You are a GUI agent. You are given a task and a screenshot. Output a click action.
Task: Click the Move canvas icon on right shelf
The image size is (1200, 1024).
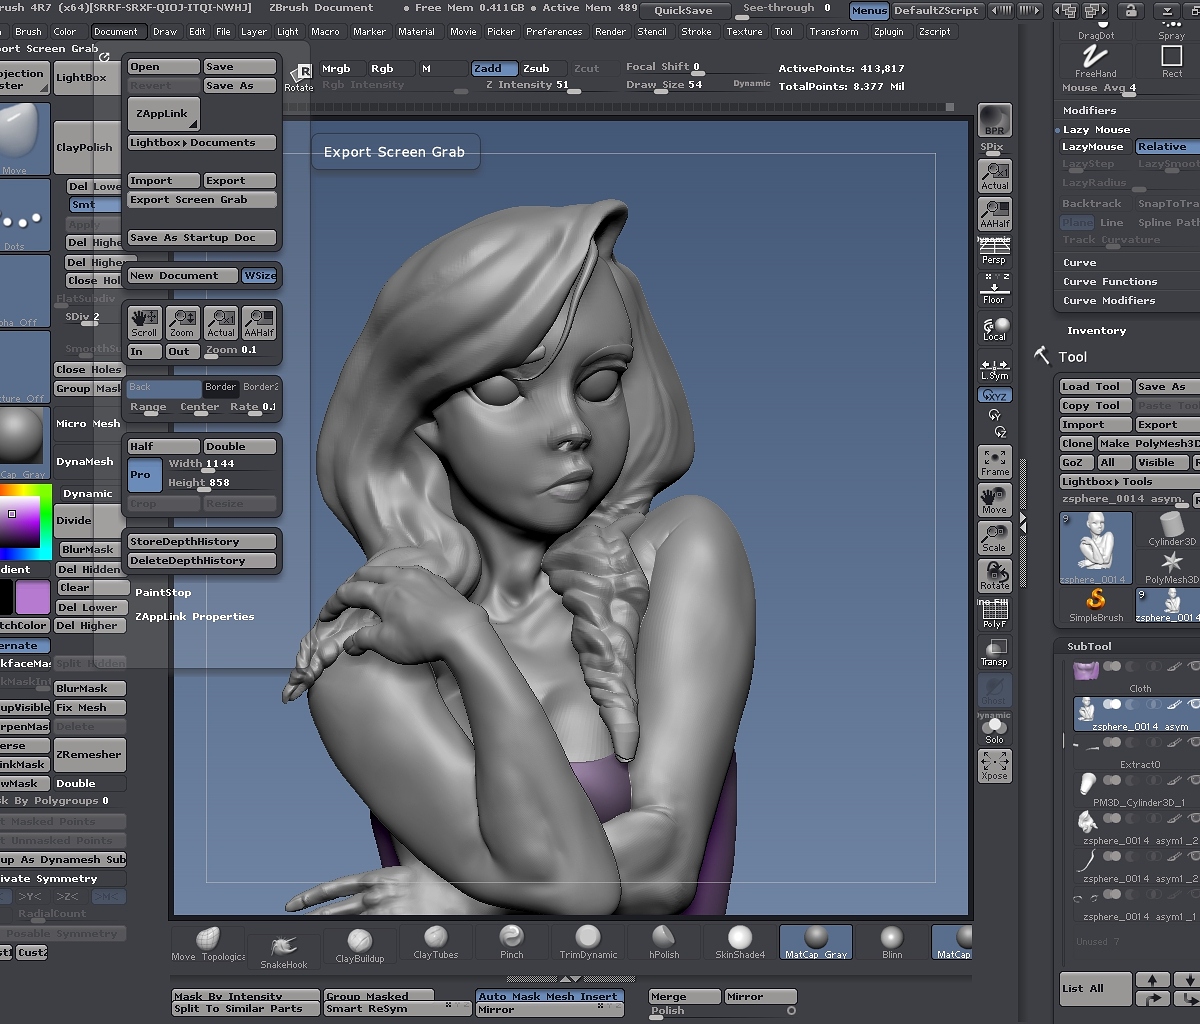(994, 500)
